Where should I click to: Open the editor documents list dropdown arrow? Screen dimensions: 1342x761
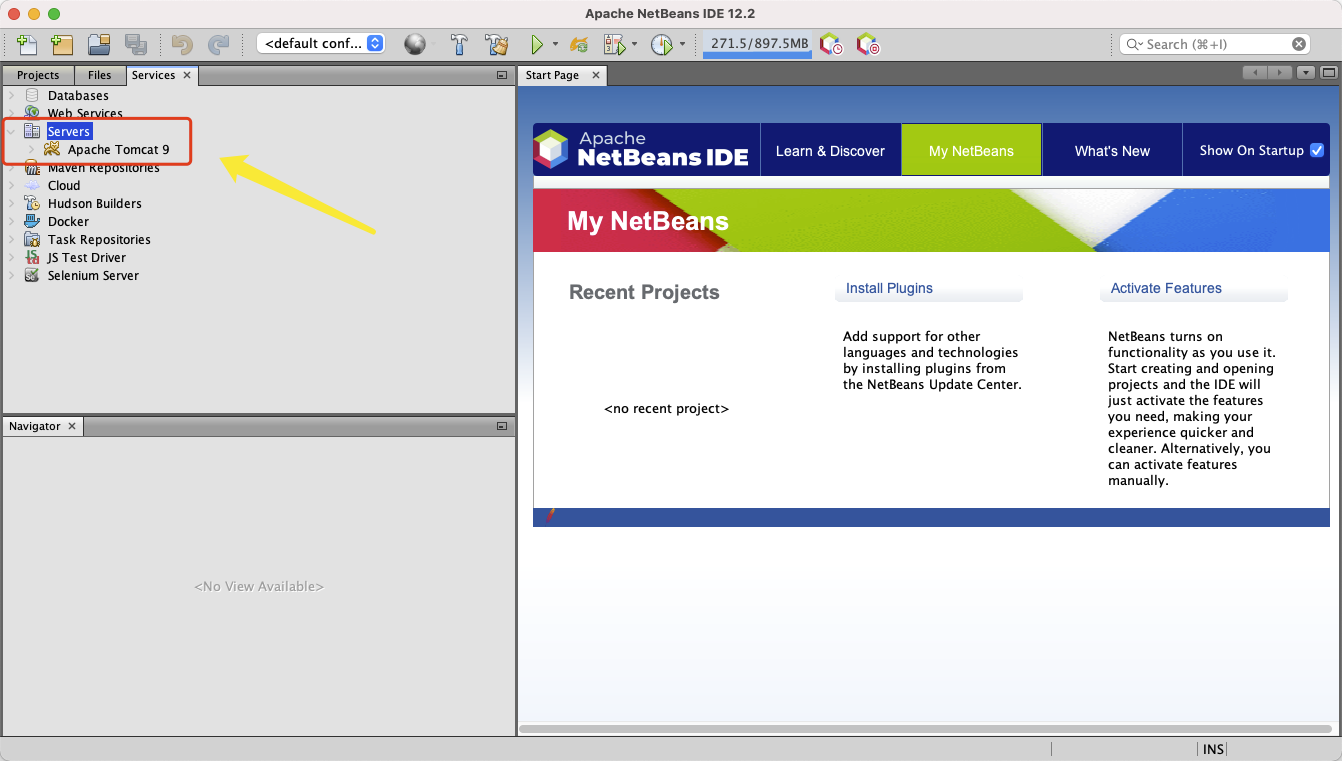[x=1306, y=73]
